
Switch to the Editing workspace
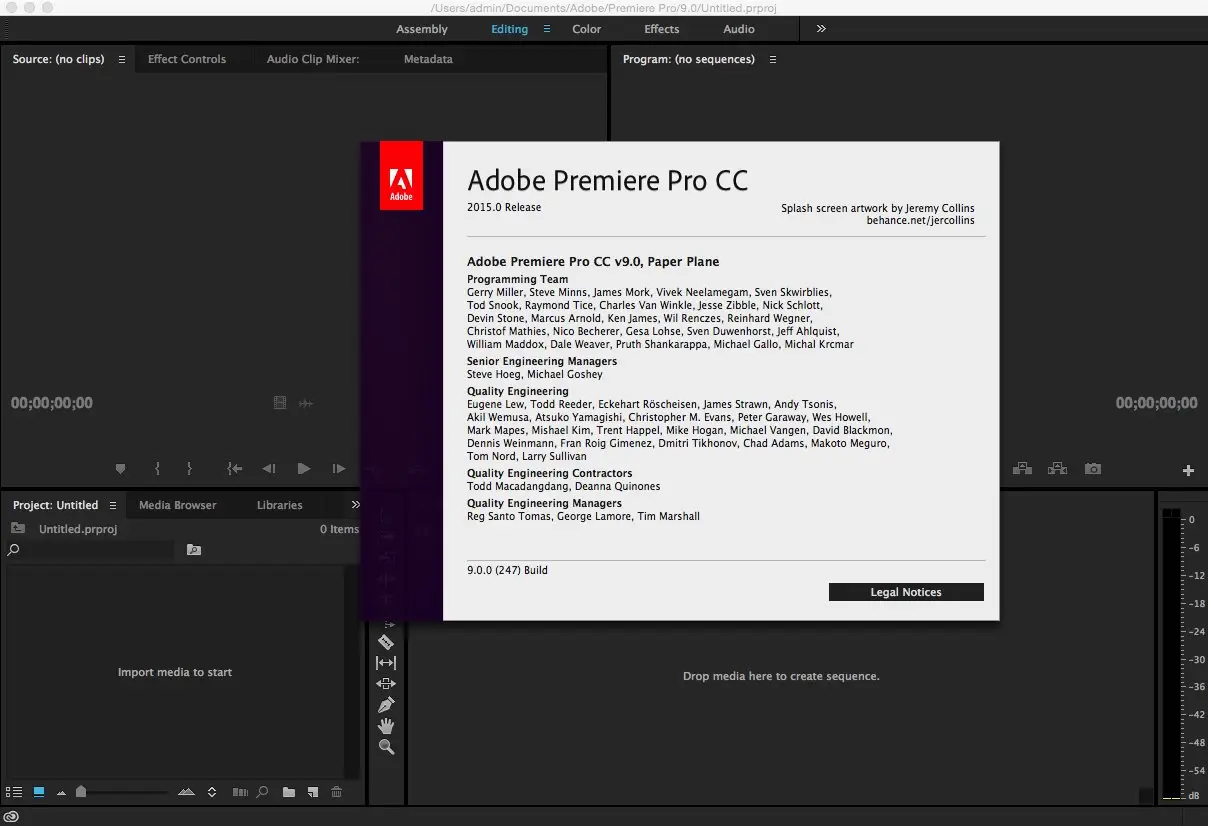pos(509,29)
